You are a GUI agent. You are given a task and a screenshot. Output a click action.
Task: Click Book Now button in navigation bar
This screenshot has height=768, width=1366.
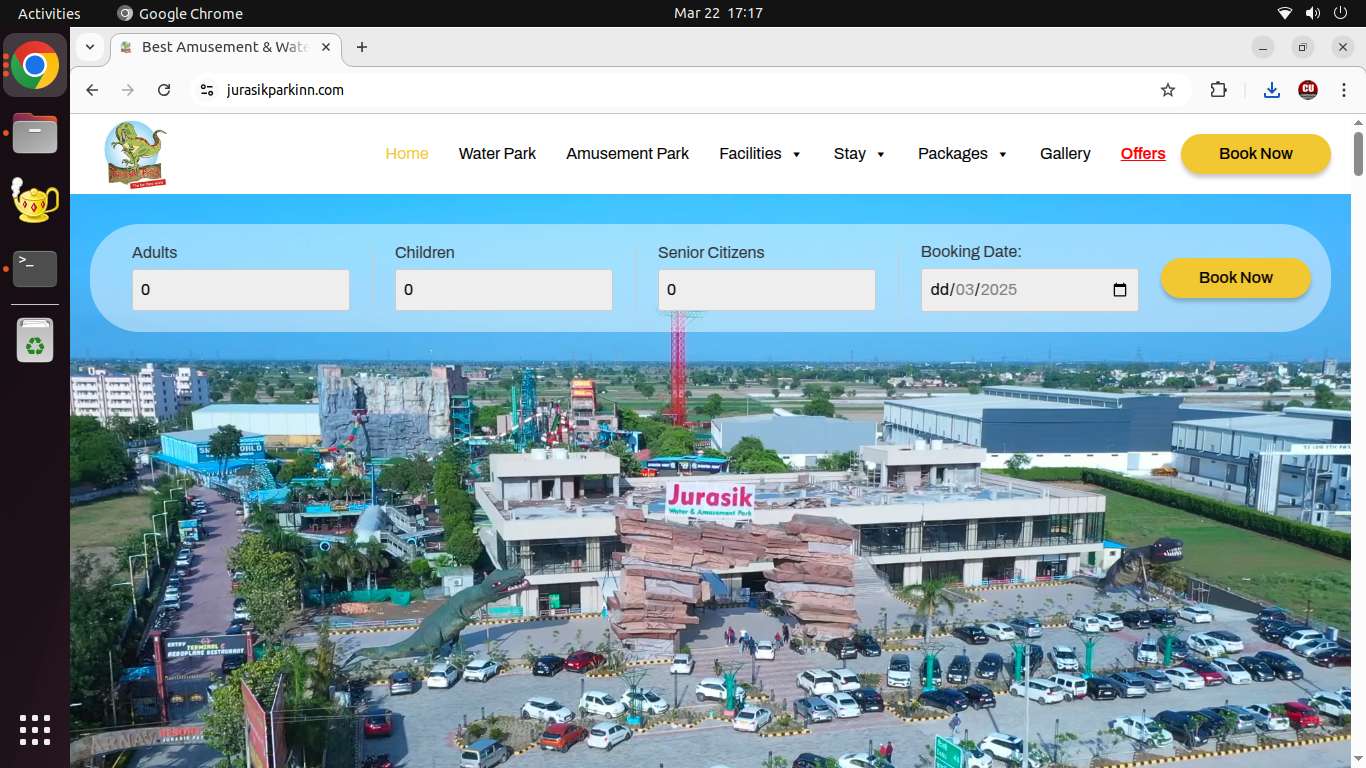point(1256,154)
